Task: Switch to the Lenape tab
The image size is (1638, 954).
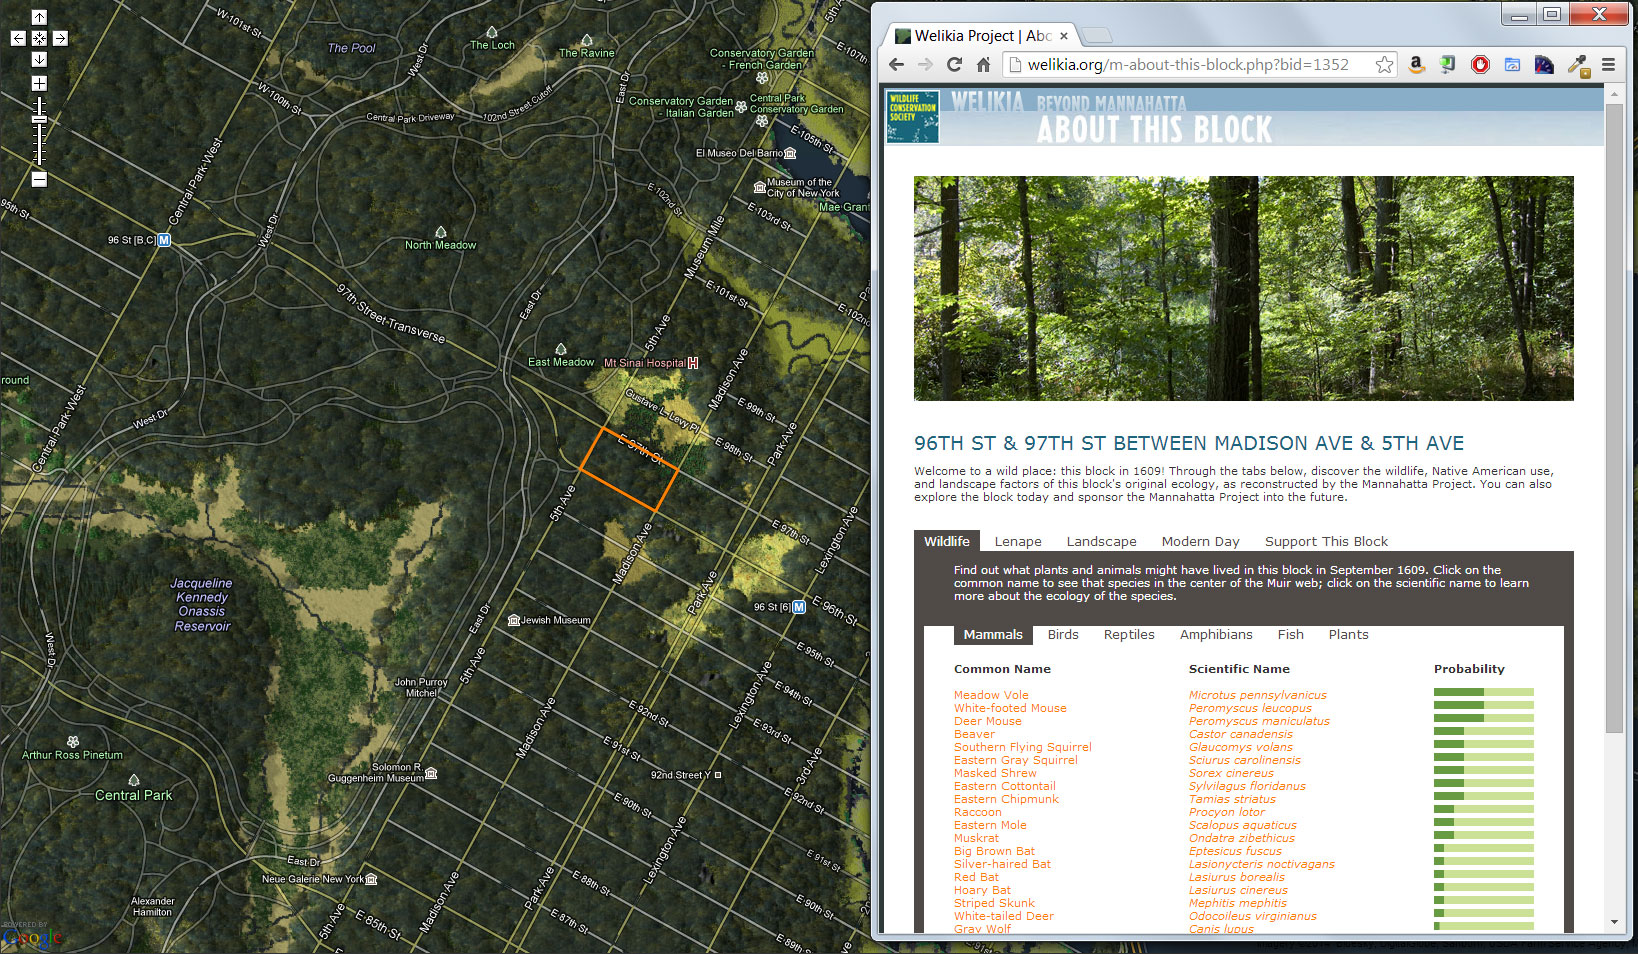Action: [1018, 542]
